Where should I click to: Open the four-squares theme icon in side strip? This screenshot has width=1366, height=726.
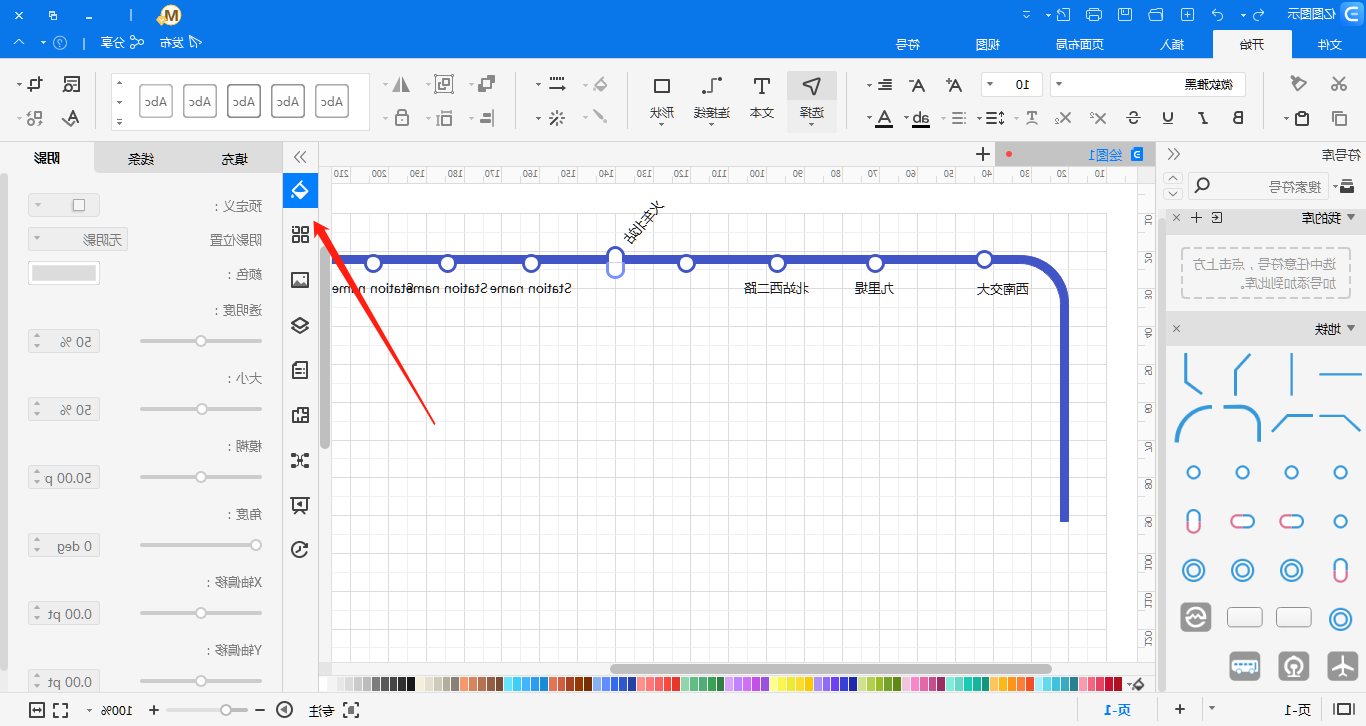(300, 235)
